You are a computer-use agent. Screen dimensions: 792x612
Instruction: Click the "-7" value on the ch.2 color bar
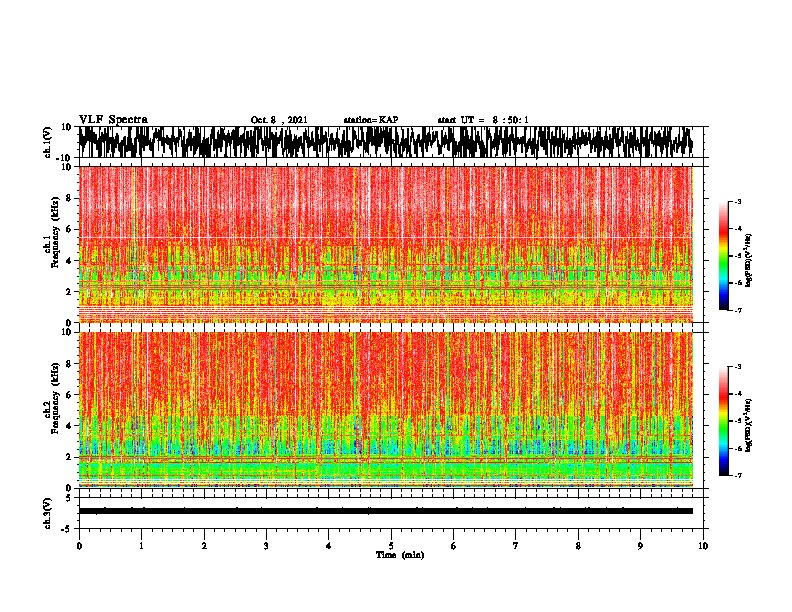coord(738,476)
